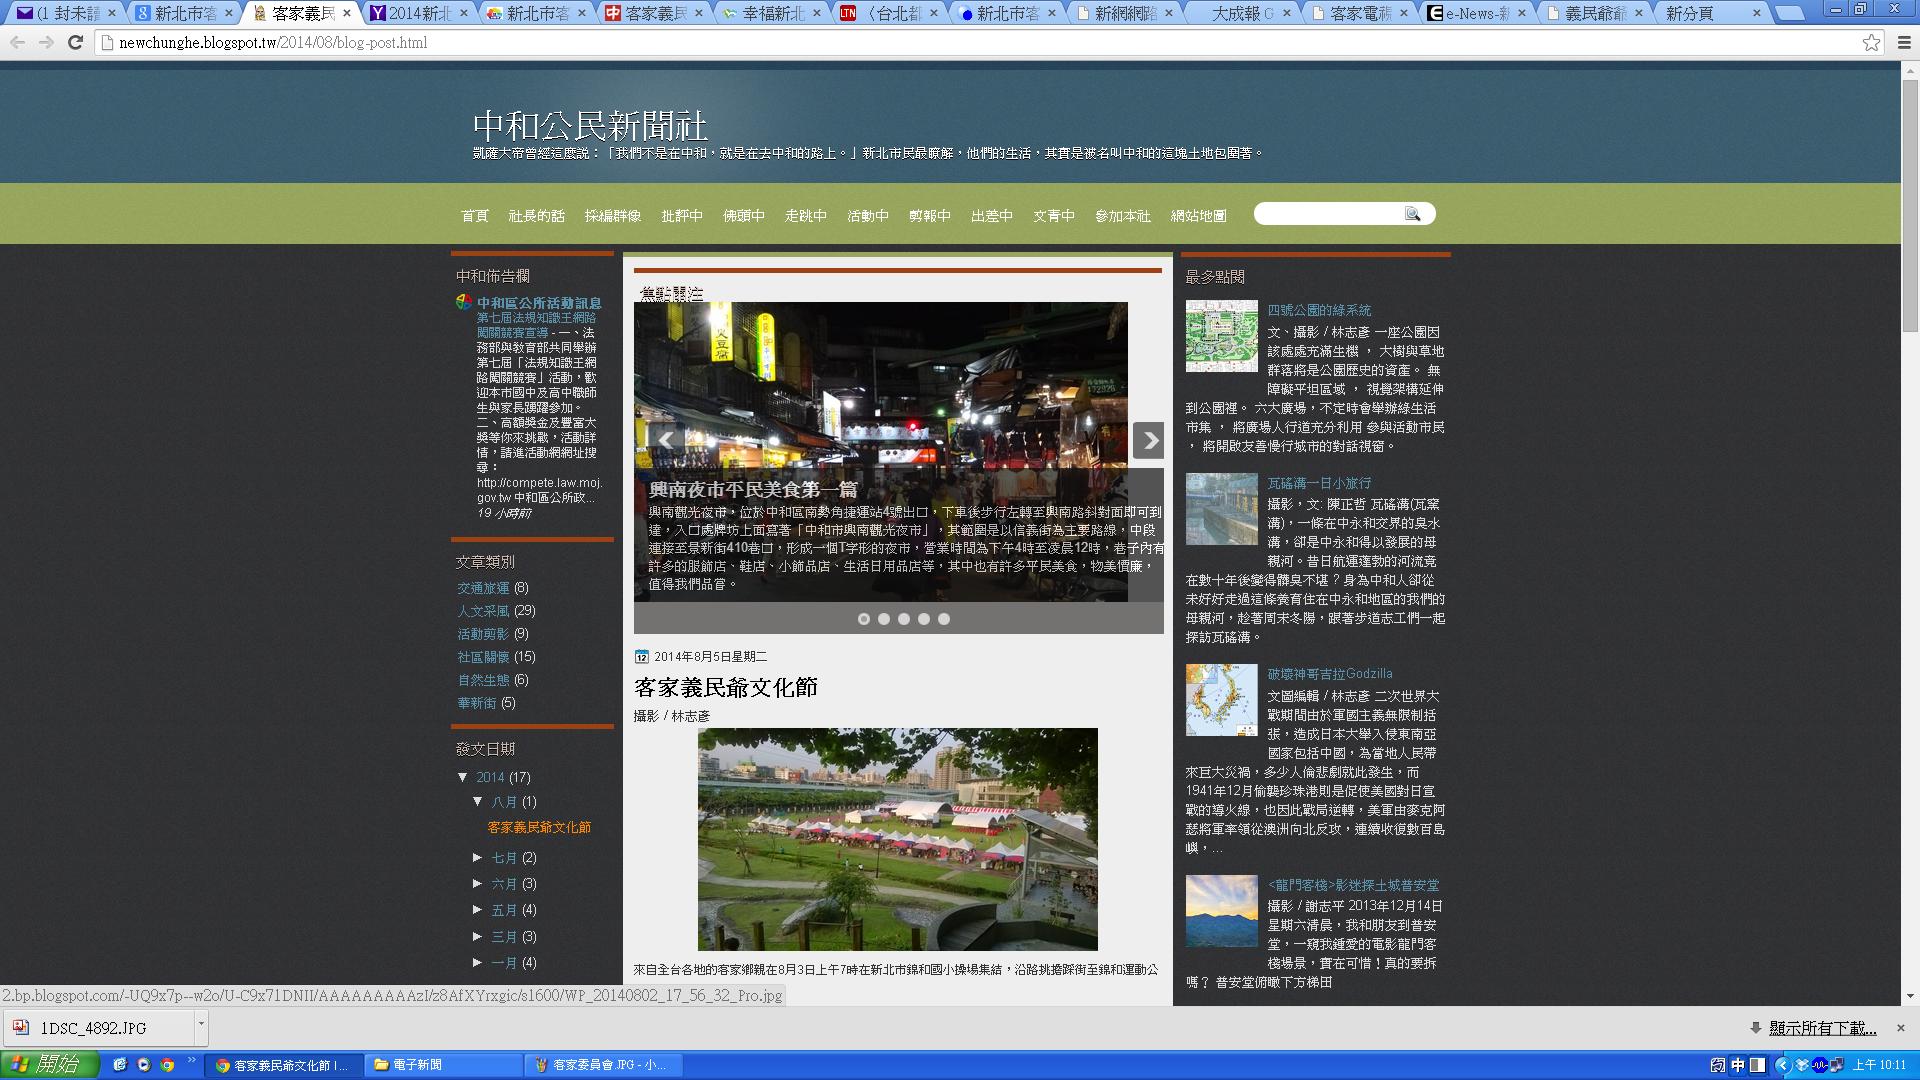
Task: Open the Chrome quick launch icon in the taskbar
Action: tap(168, 1065)
